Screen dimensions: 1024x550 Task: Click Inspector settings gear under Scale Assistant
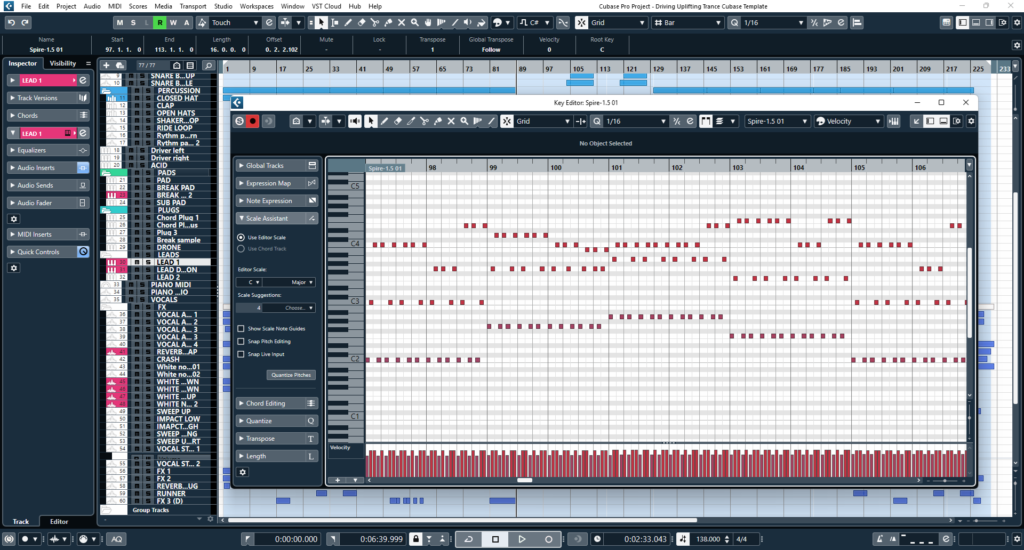pos(242,472)
